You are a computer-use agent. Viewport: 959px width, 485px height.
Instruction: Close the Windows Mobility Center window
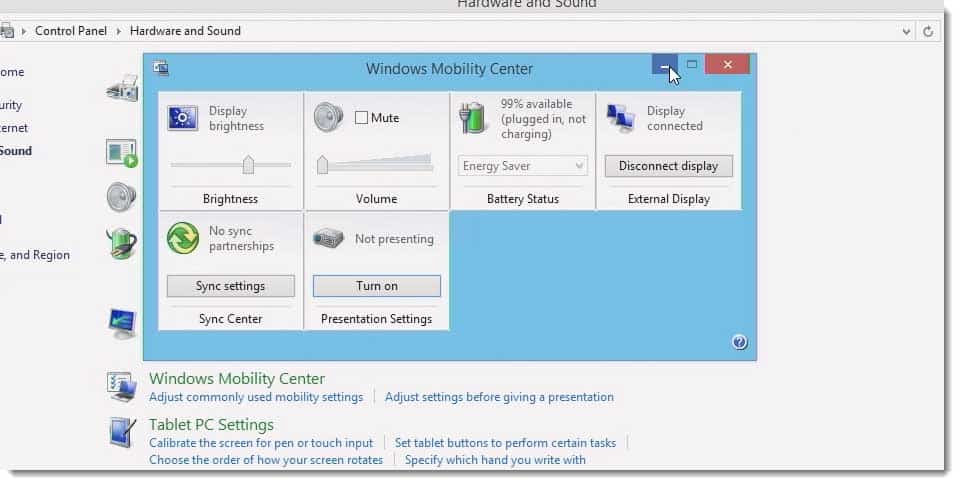click(727, 64)
